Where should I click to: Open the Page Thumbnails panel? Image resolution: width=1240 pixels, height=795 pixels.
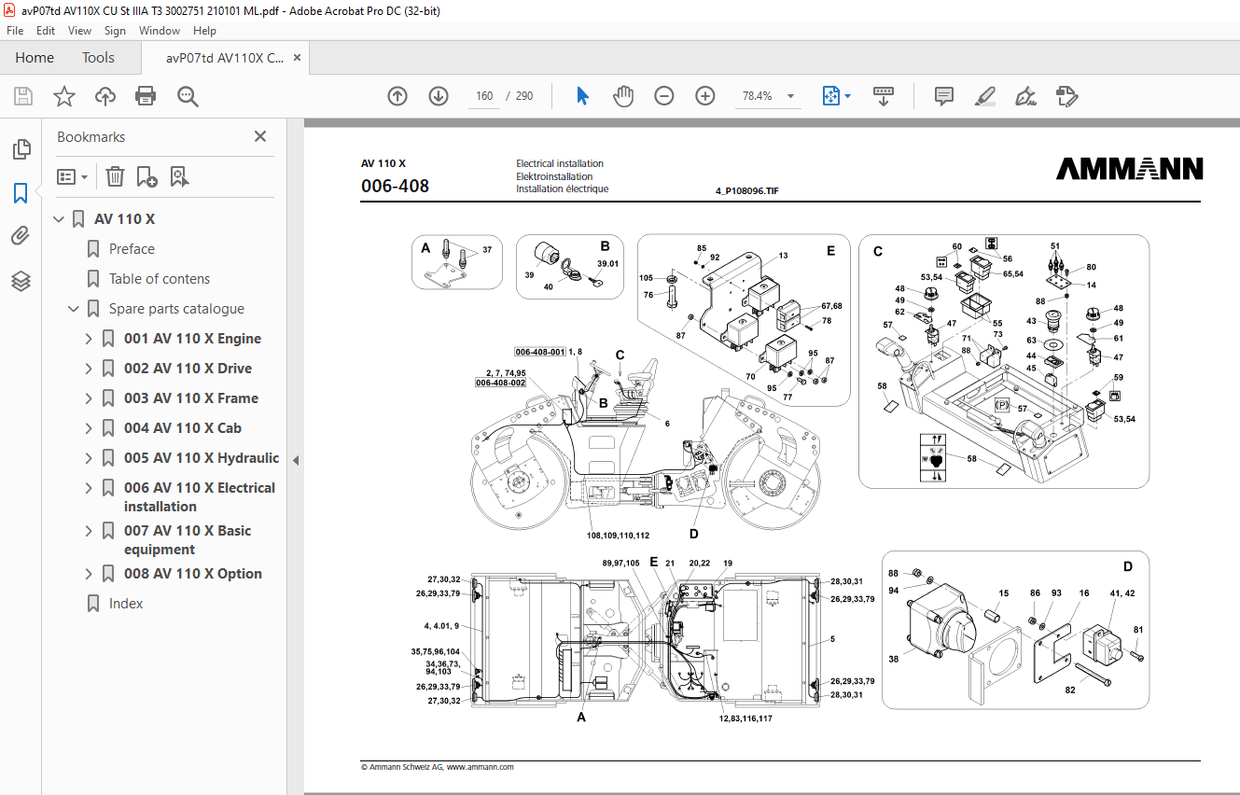point(21,148)
